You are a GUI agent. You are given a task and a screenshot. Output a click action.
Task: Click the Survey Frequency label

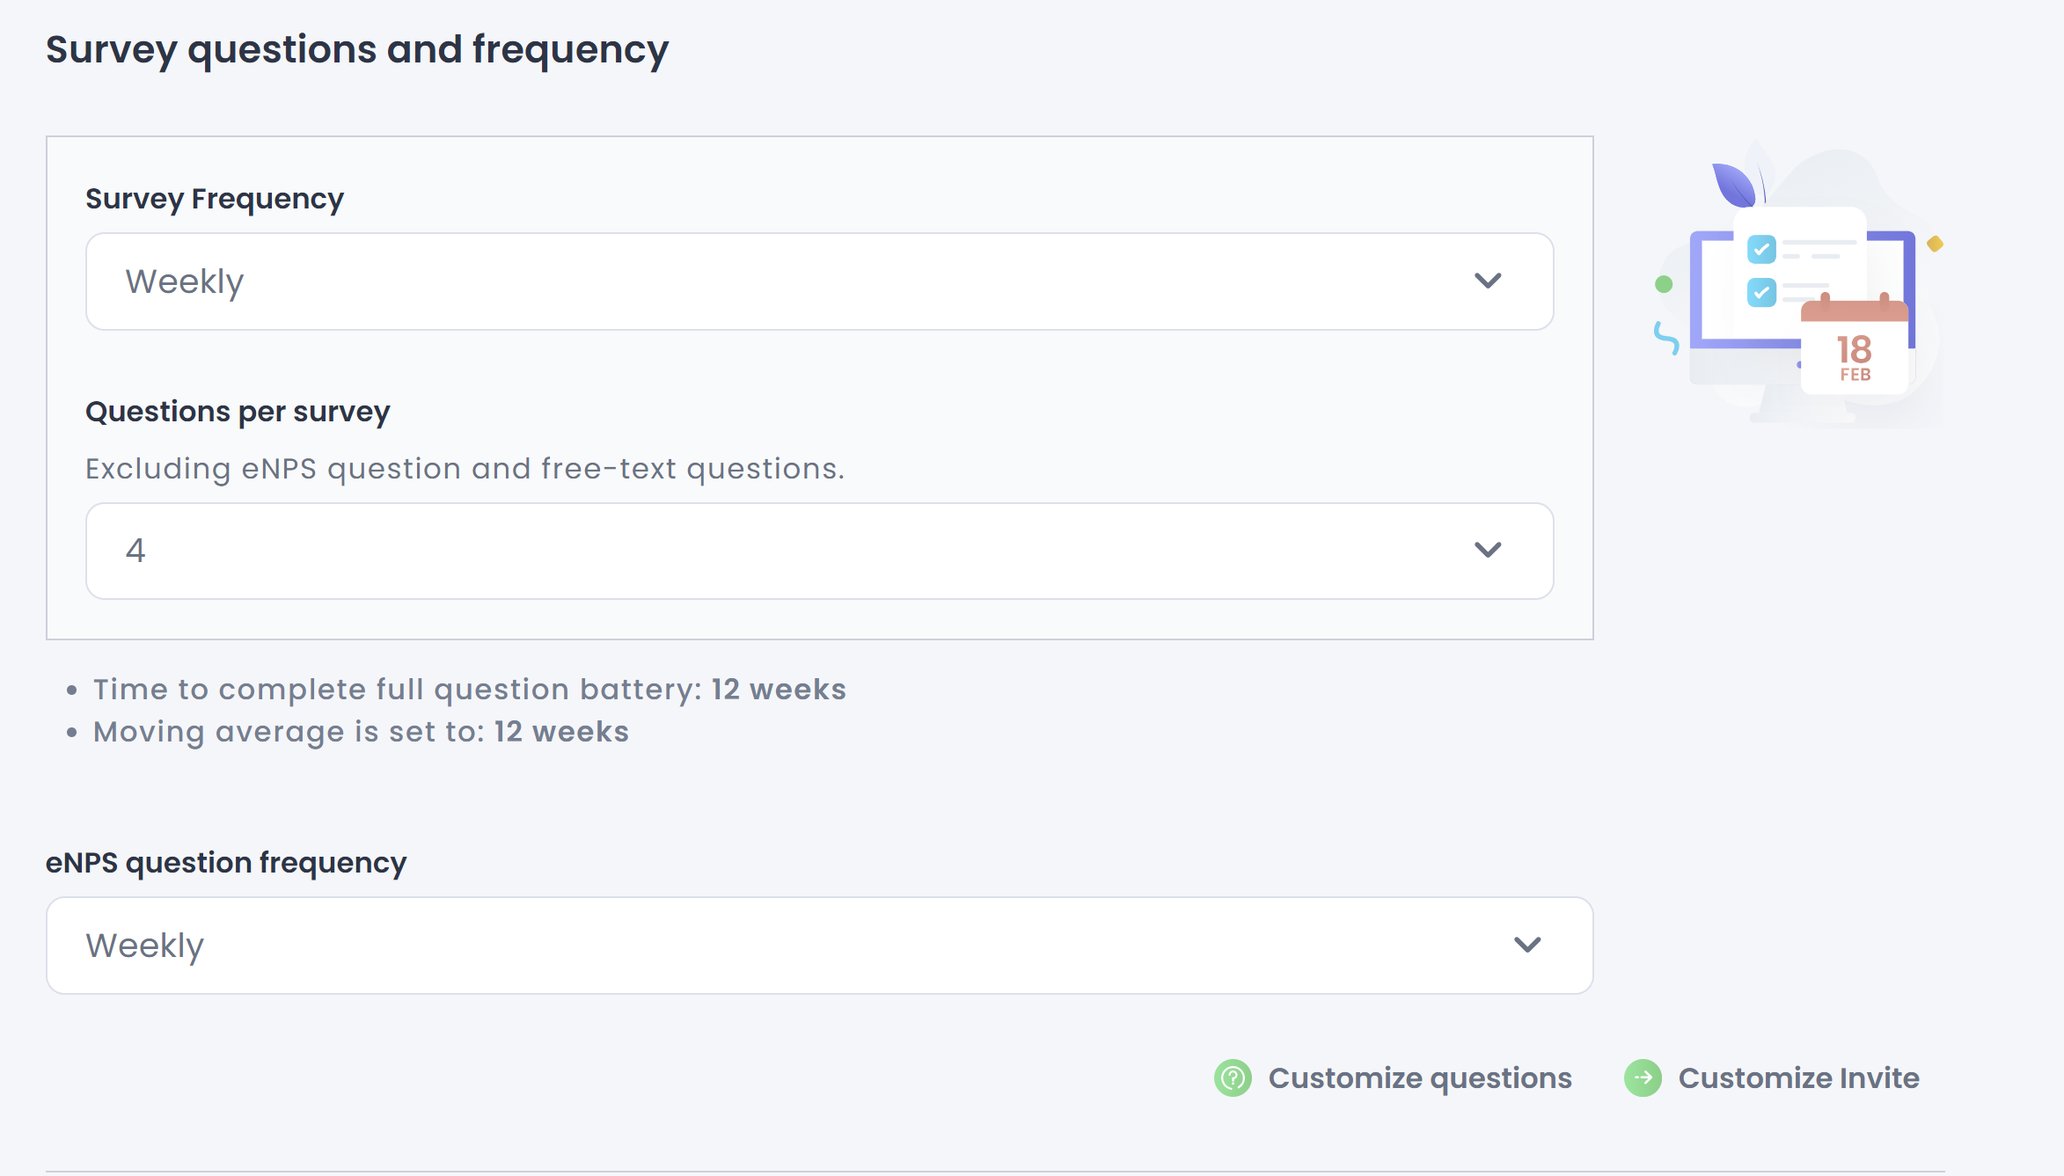(214, 199)
